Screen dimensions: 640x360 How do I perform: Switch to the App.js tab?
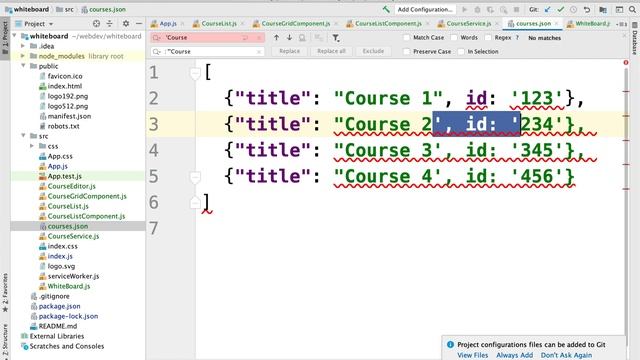[x=168, y=24]
